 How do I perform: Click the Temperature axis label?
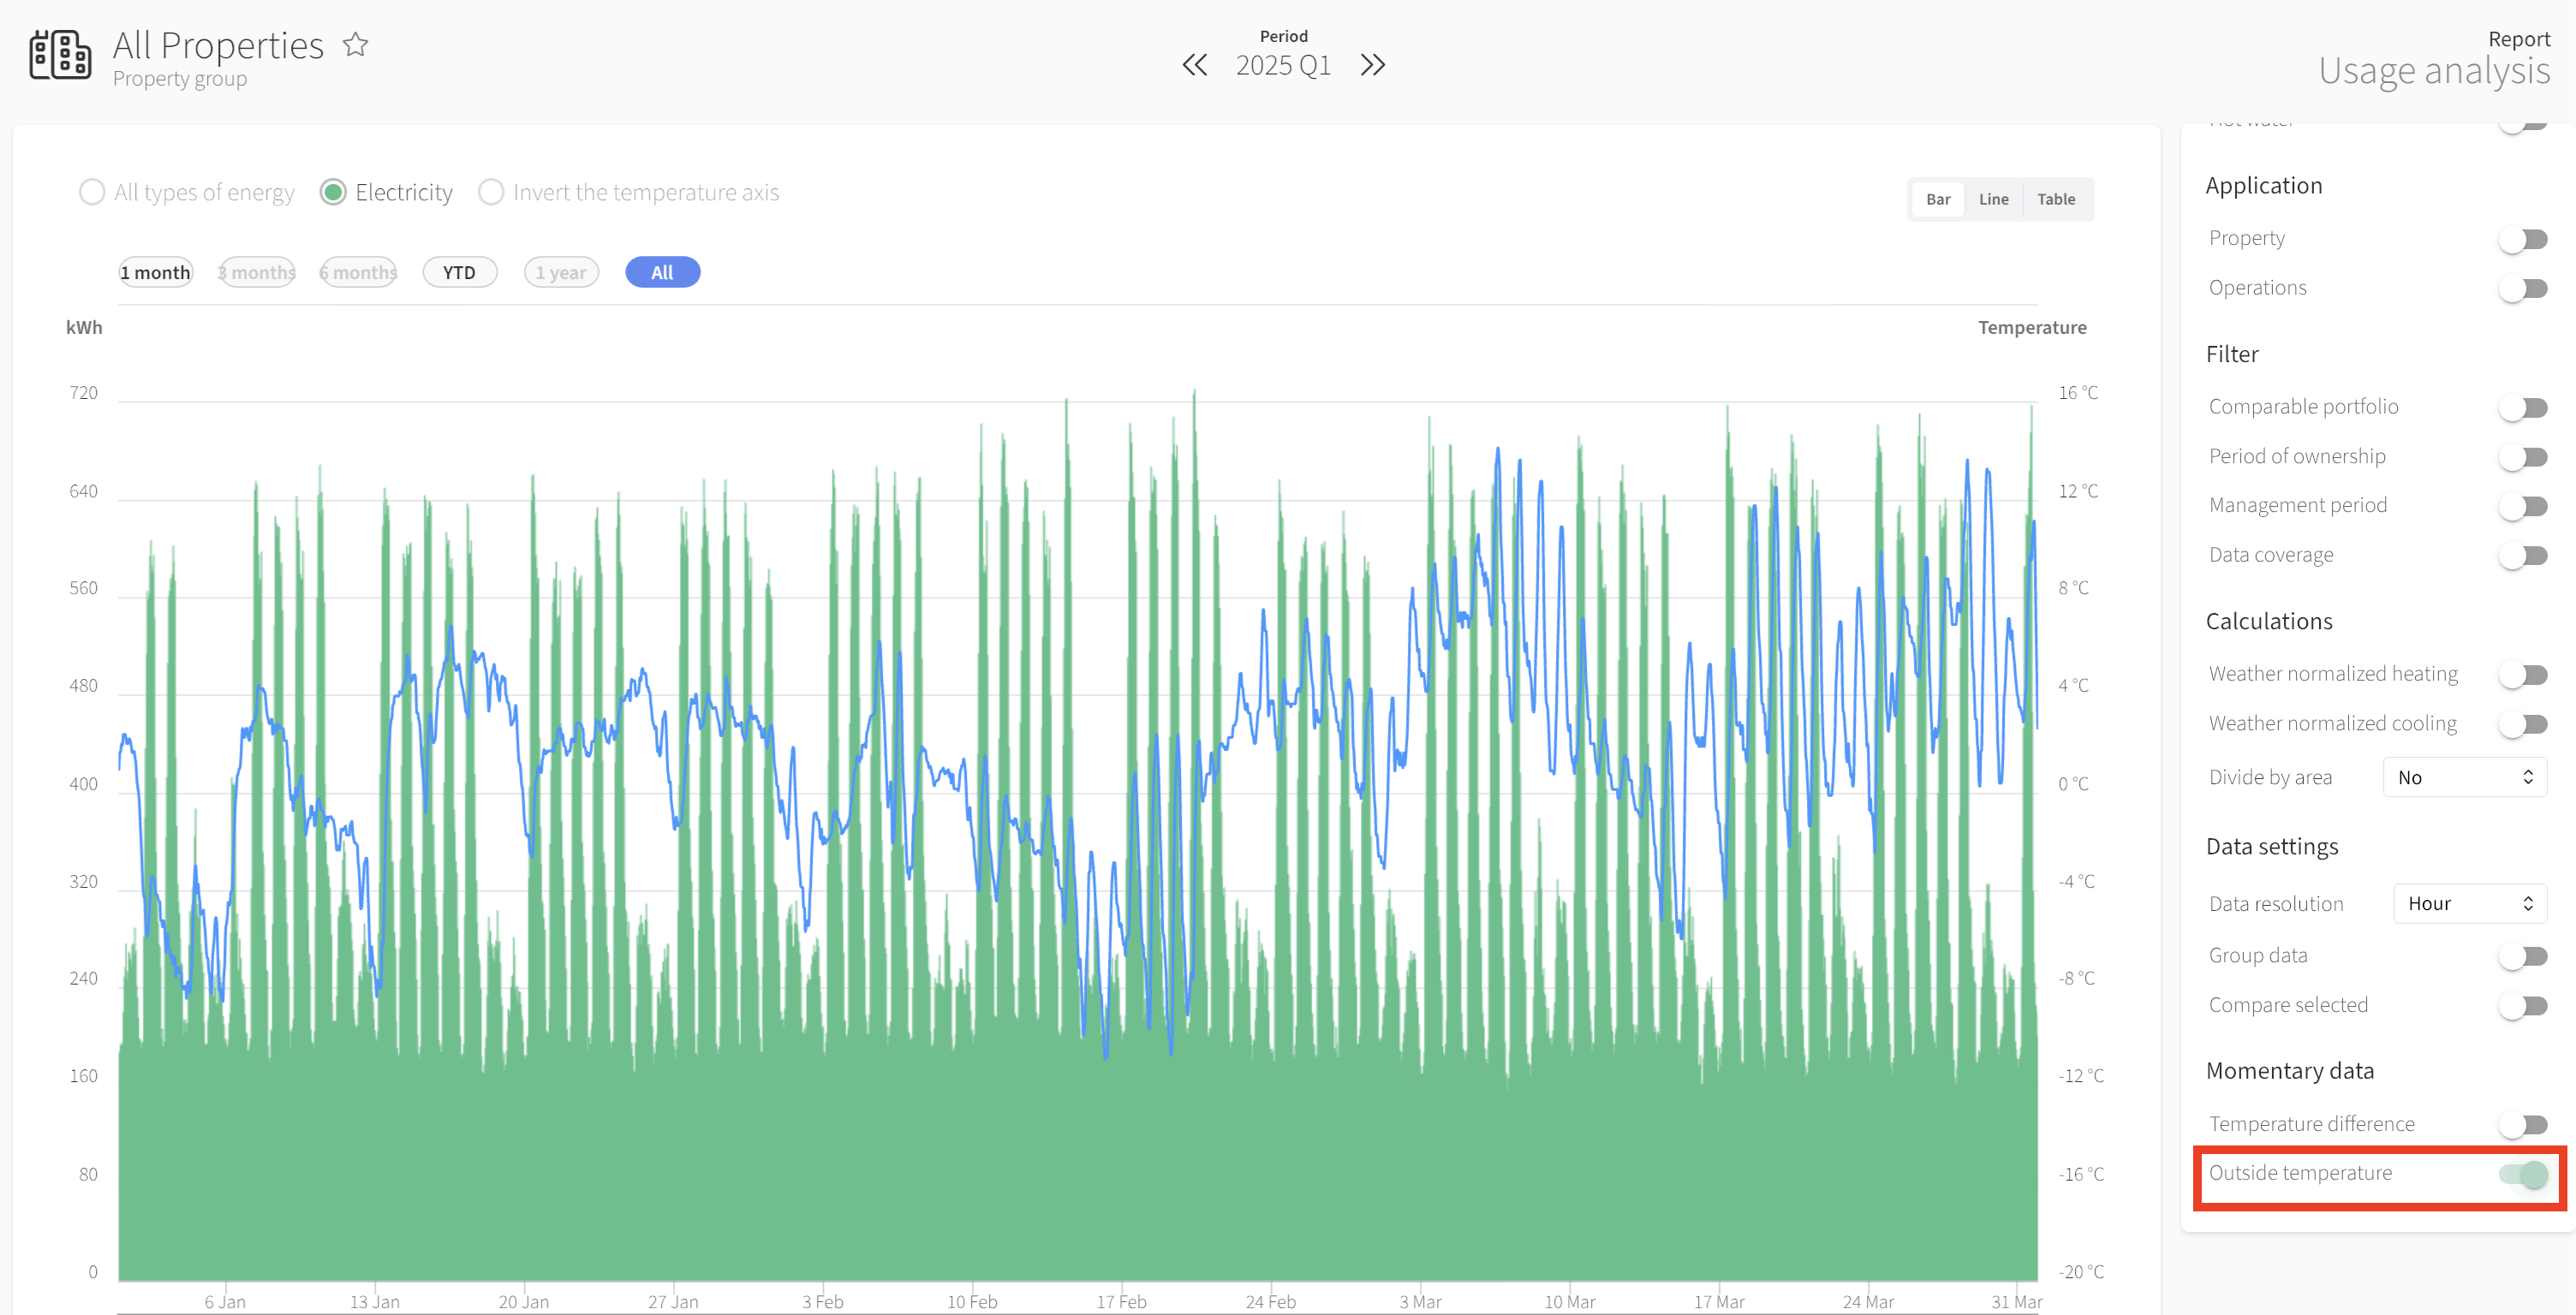pyautogui.click(x=2032, y=327)
